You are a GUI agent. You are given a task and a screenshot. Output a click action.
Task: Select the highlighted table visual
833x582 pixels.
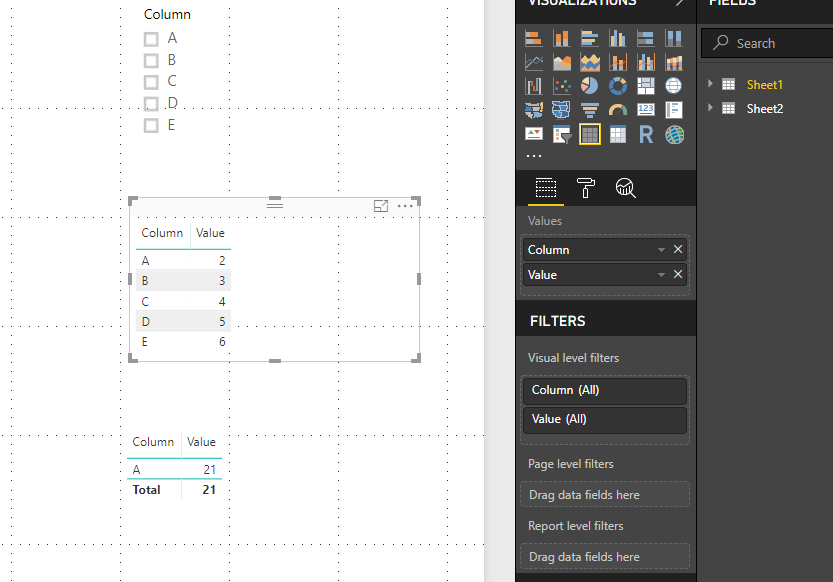tap(590, 134)
